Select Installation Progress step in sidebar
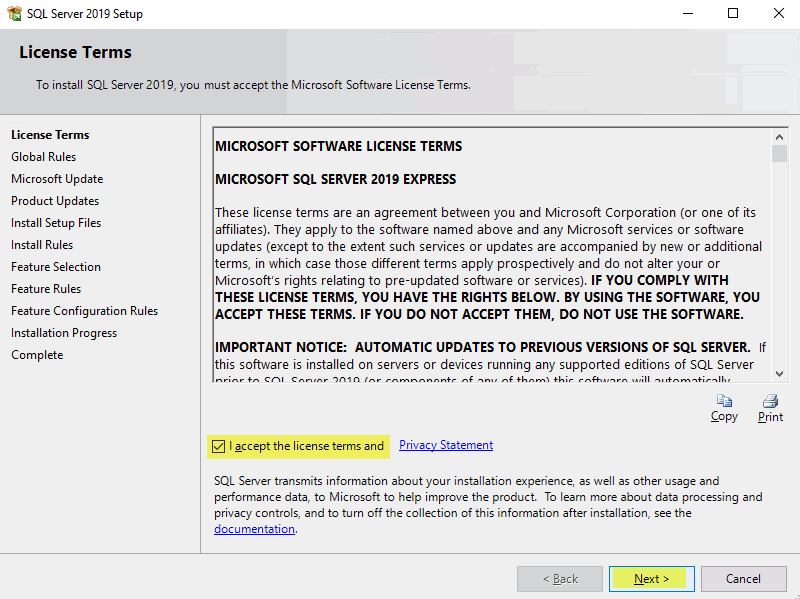Image resolution: width=800 pixels, height=599 pixels. (64, 333)
